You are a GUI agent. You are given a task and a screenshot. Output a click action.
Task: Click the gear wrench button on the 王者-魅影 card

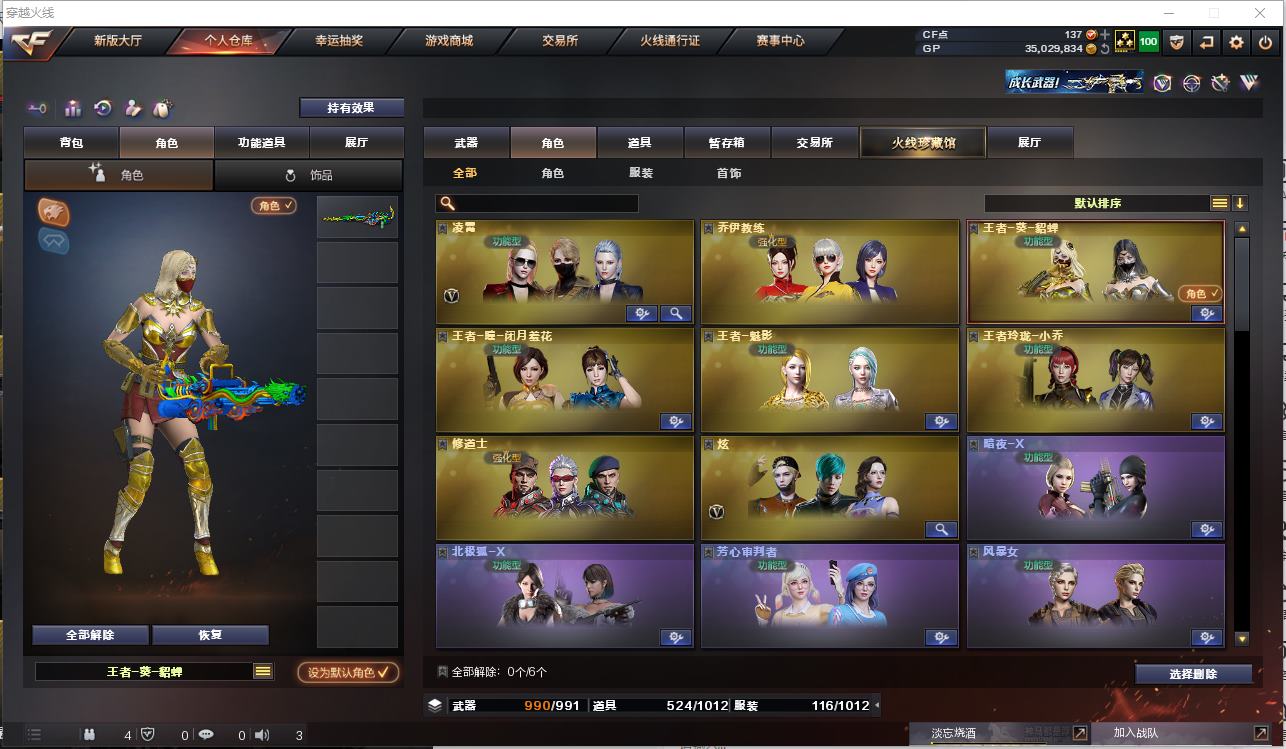[x=941, y=422]
